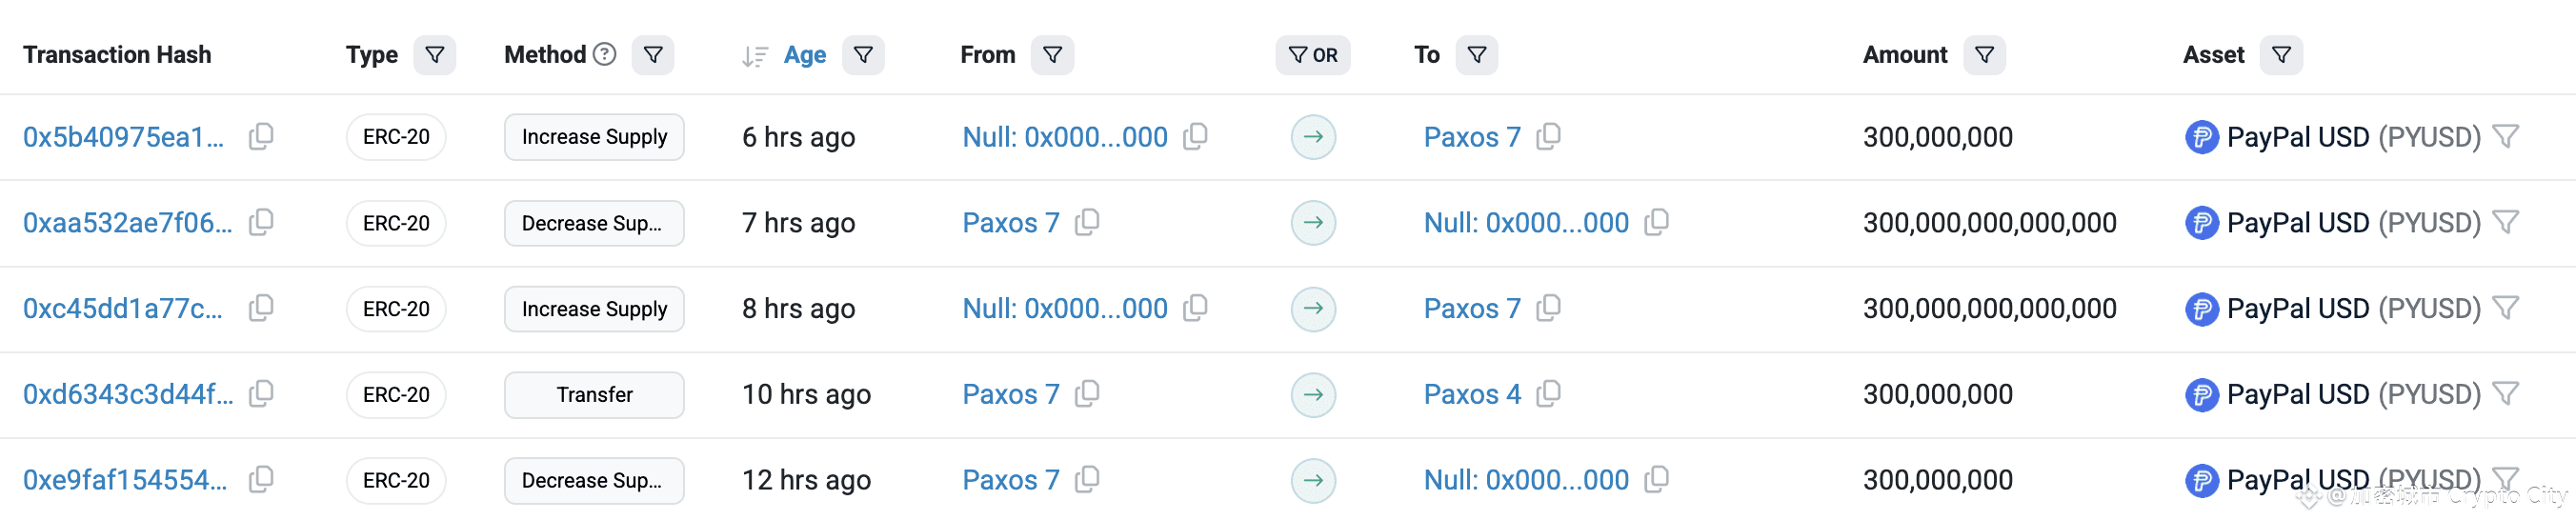
Task: Click ERC-20 badge in the Transfer row
Action: click(396, 395)
